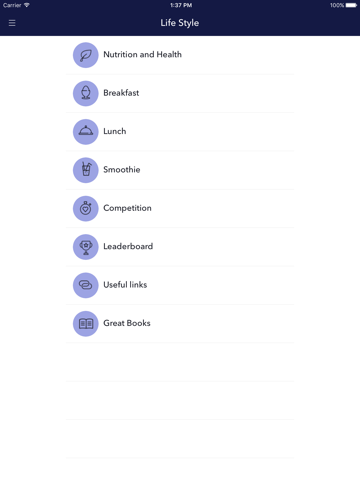Open the Competition label
The image size is (360, 480).
(127, 208)
